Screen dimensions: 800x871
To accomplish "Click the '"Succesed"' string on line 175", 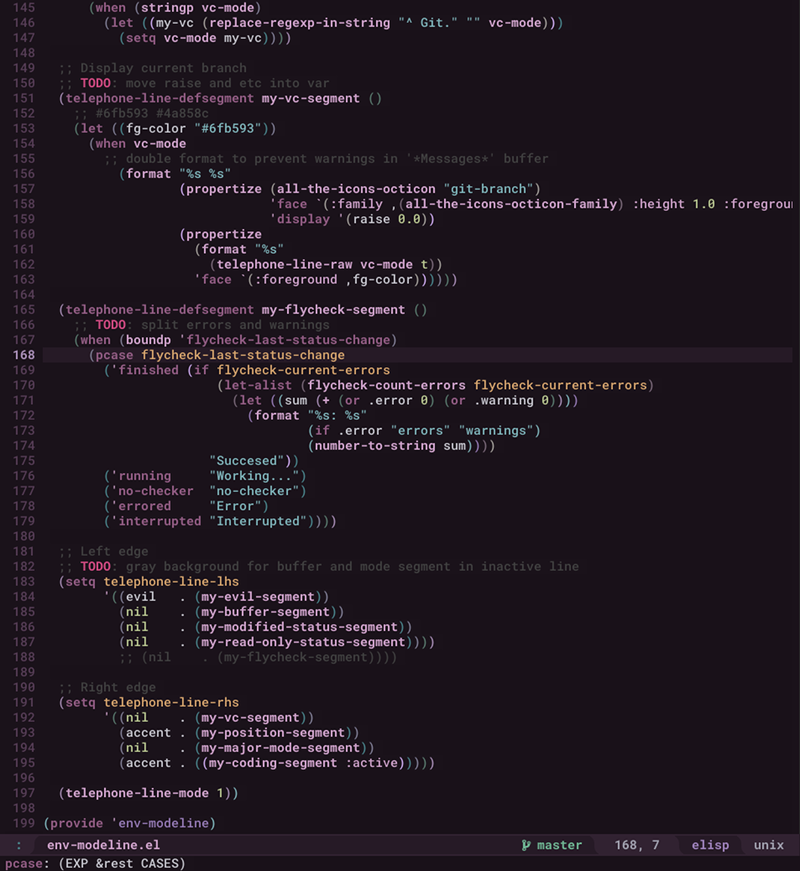I will click(x=247, y=460).
